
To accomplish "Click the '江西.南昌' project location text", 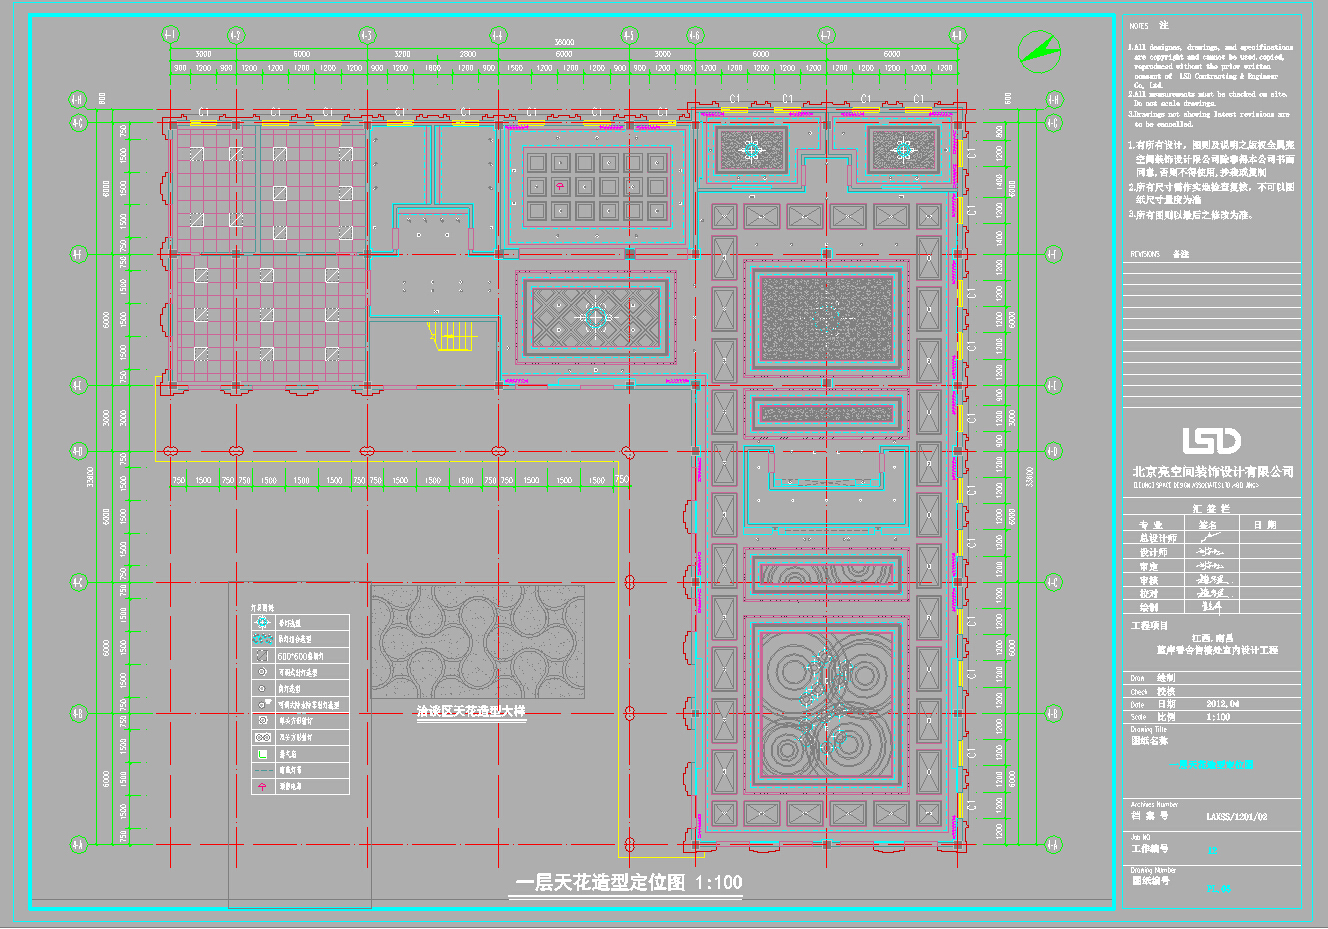I will [x=1212, y=637].
